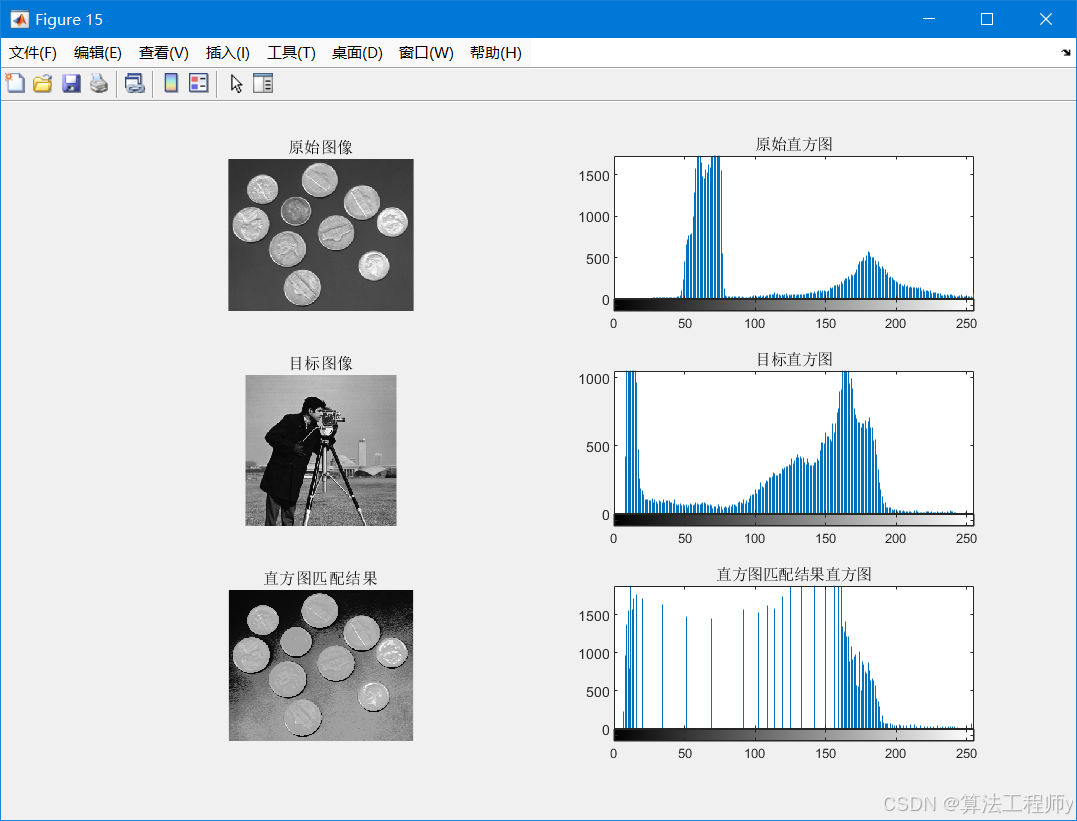Maximize the Figure 15 window

click(x=987, y=19)
